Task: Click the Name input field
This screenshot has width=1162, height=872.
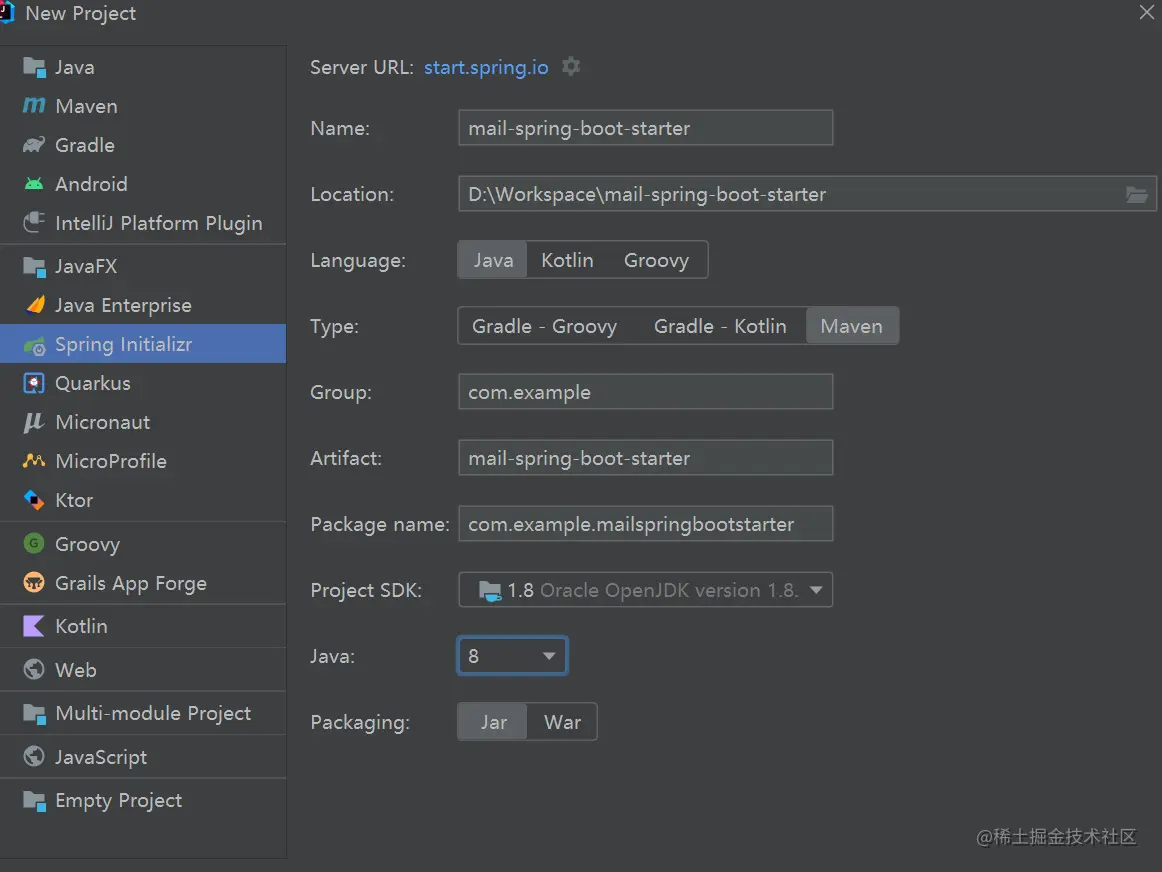Action: coord(645,128)
